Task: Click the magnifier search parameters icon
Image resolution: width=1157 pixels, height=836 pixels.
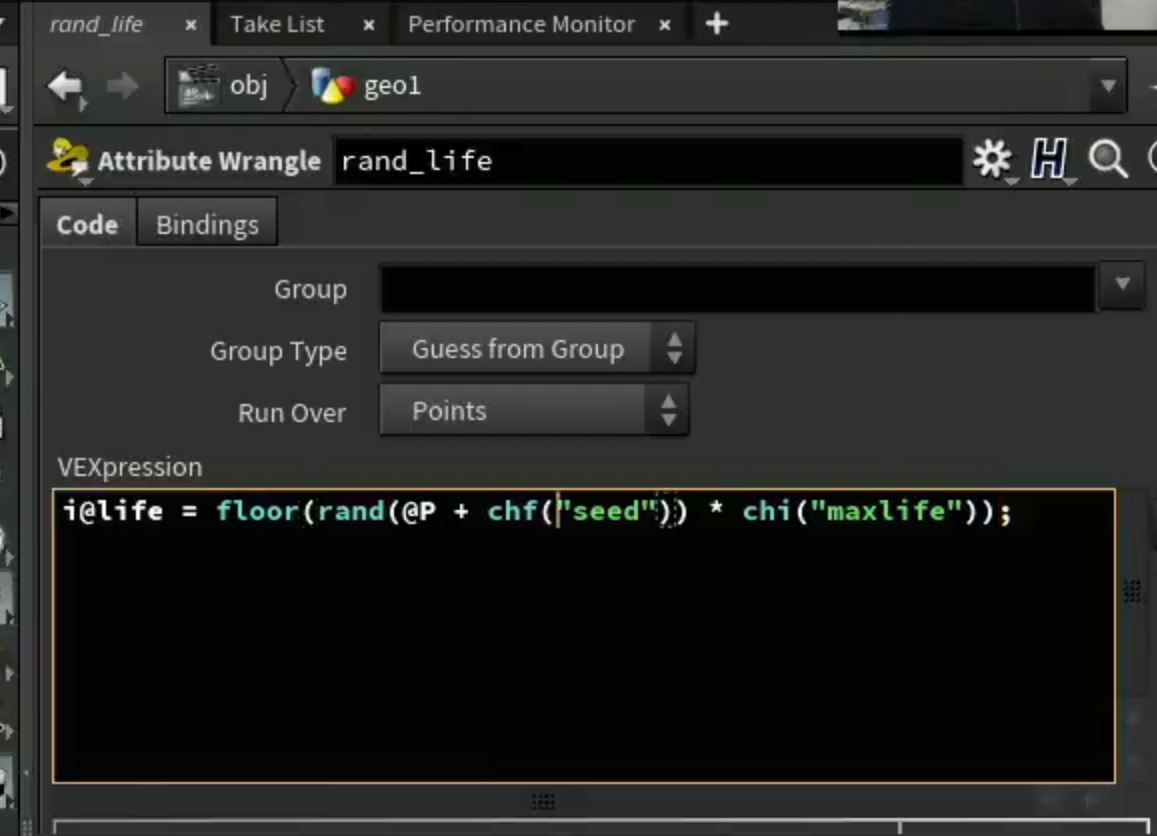Action: (1108, 159)
